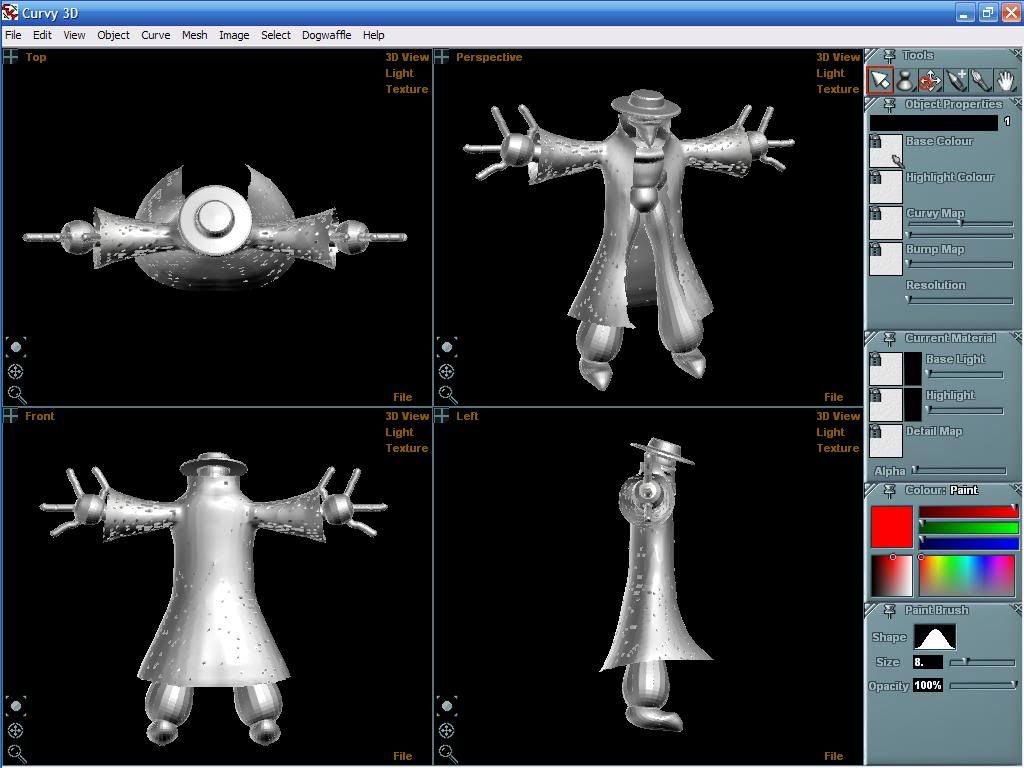Click 3D View label in Top viewport
This screenshot has width=1024, height=768.
(407, 57)
